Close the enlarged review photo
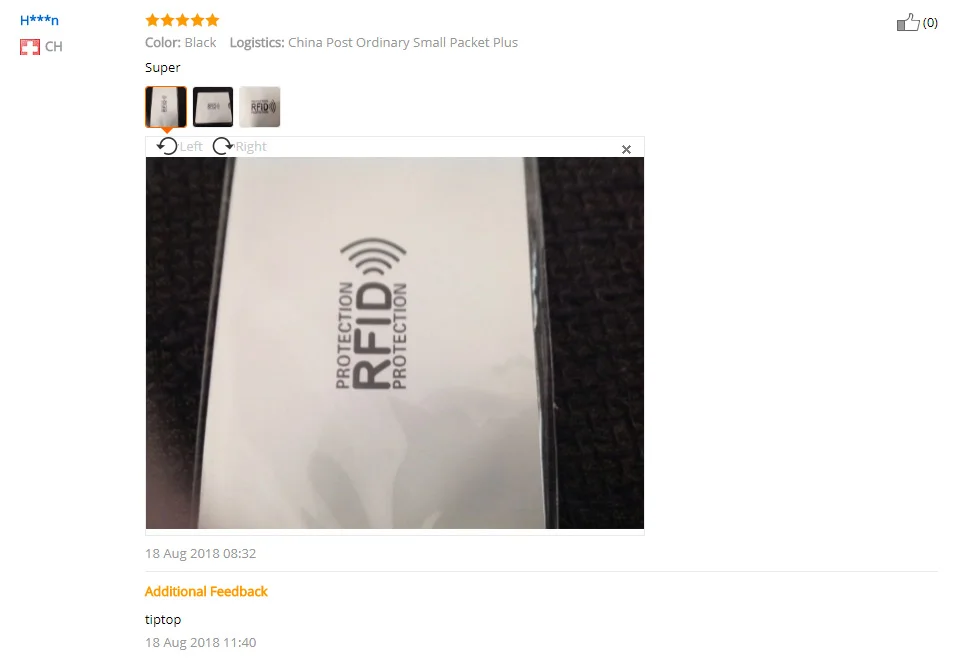Viewport: 973px width, 659px height. pos(626,150)
